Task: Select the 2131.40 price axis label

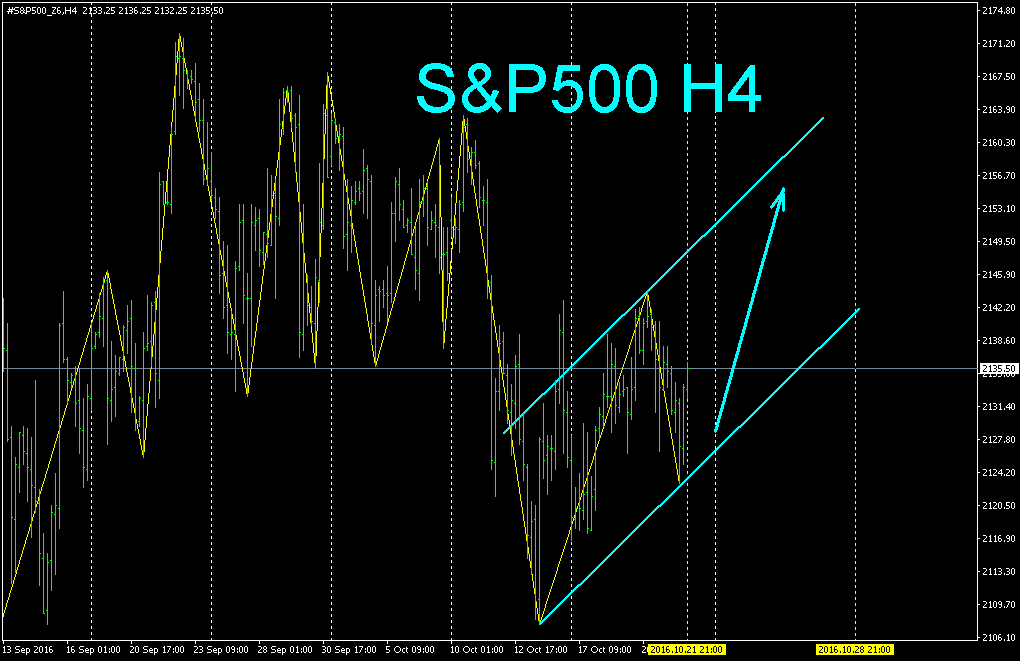Action: pyautogui.click(x=999, y=407)
